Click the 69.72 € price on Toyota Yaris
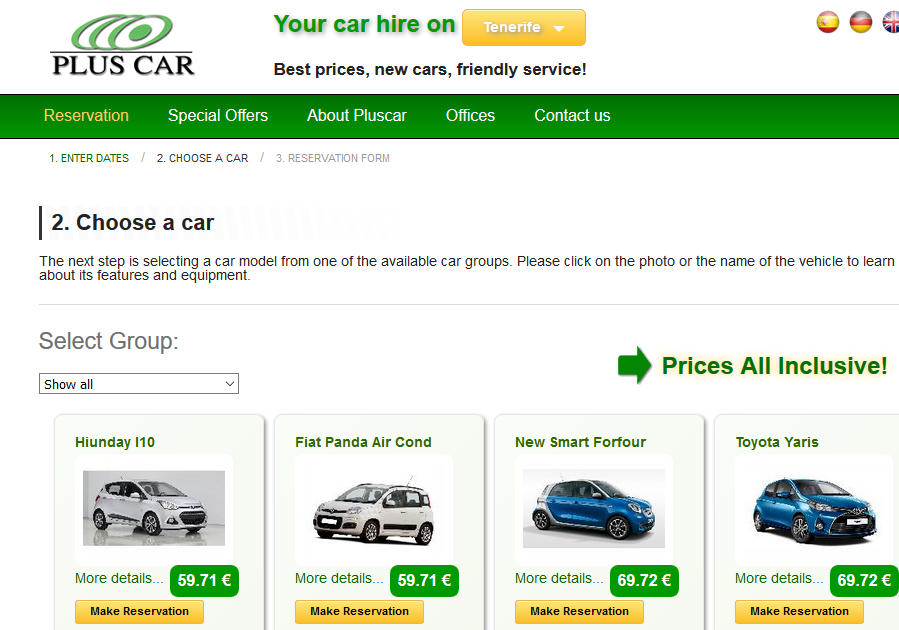 [864, 581]
